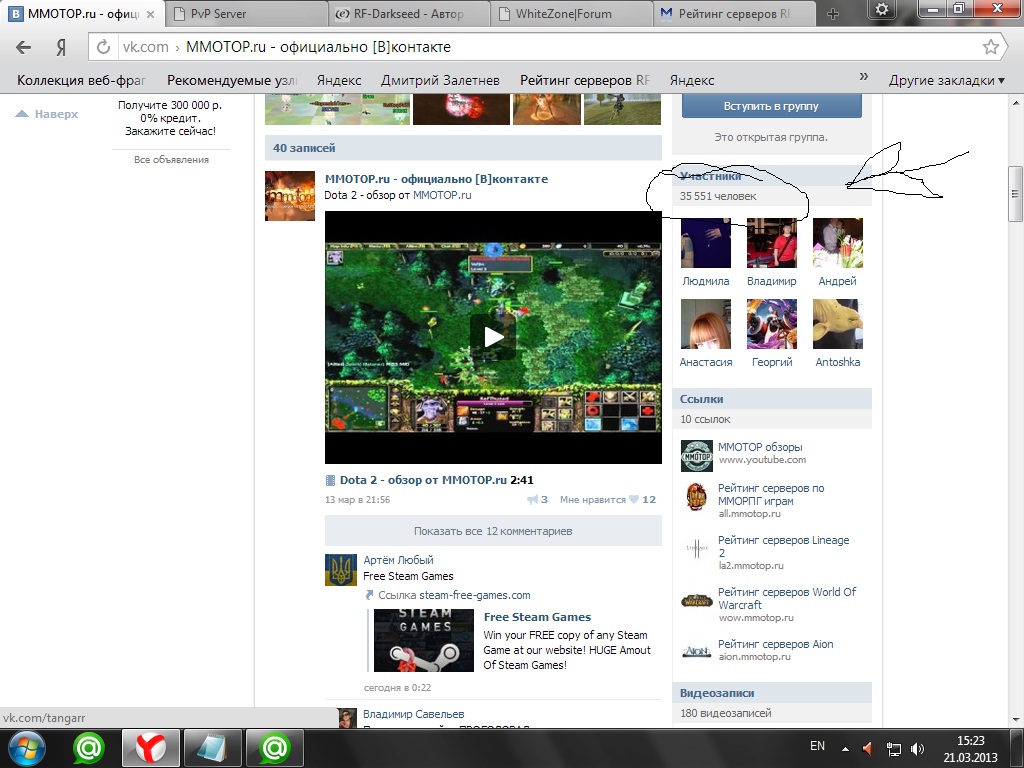Click the scrollbar's bottom down arrow
This screenshot has height=768, width=1024.
[x=1016, y=720]
